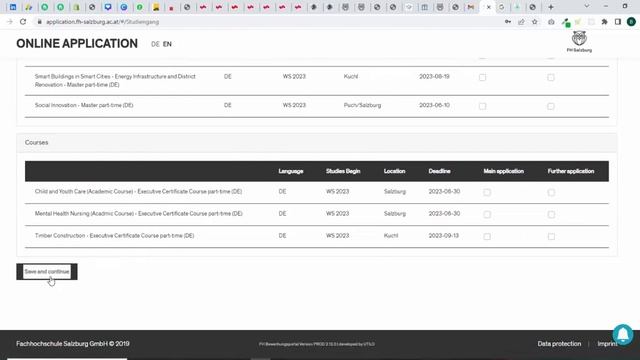Switch language to DE
Image resolution: width=640 pixels, height=360 pixels.
click(155, 44)
